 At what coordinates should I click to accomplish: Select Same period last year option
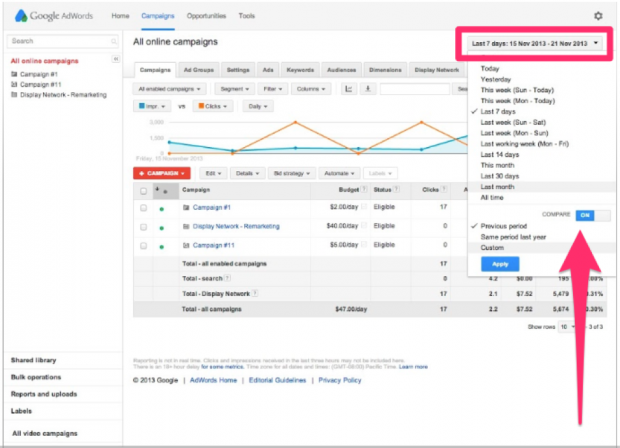[x=513, y=237]
